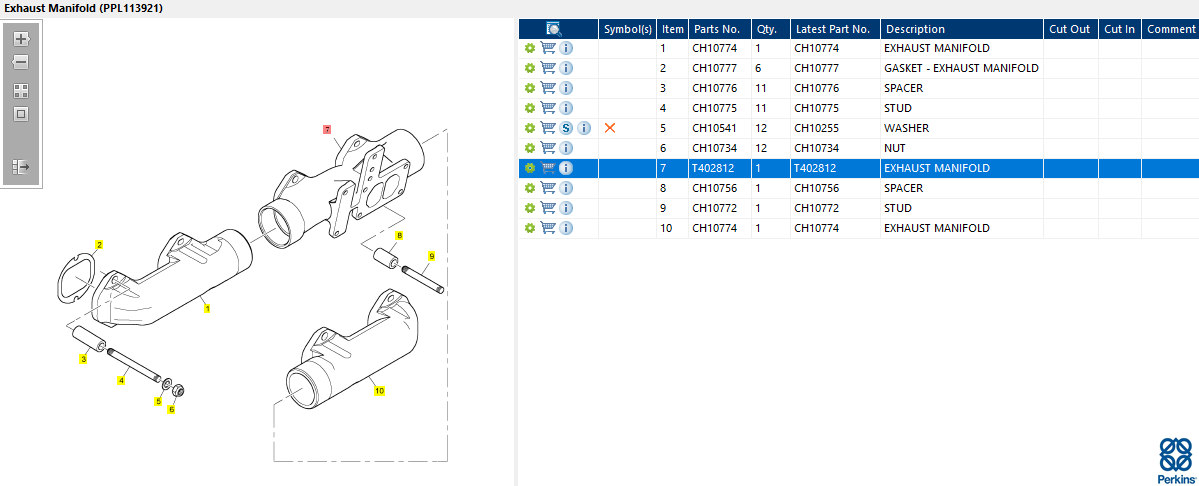Show info for item 3 SPACER CH10776

(x=567, y=88)
